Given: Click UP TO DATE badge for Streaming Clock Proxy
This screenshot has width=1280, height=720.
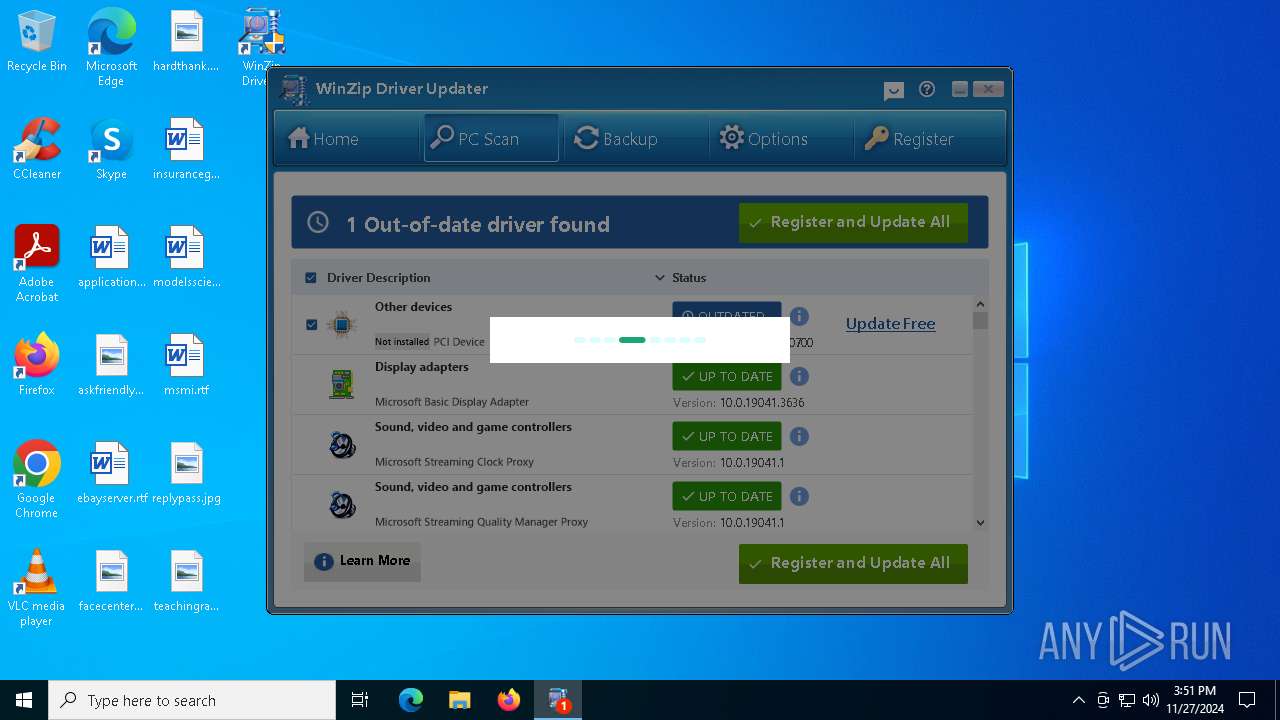Looking at the screenshot, I should [727, 437].
